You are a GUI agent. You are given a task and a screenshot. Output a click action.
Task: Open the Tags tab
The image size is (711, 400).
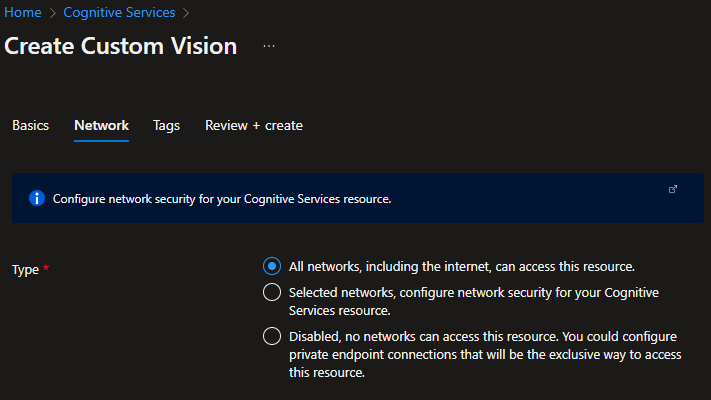click(166, 125)
